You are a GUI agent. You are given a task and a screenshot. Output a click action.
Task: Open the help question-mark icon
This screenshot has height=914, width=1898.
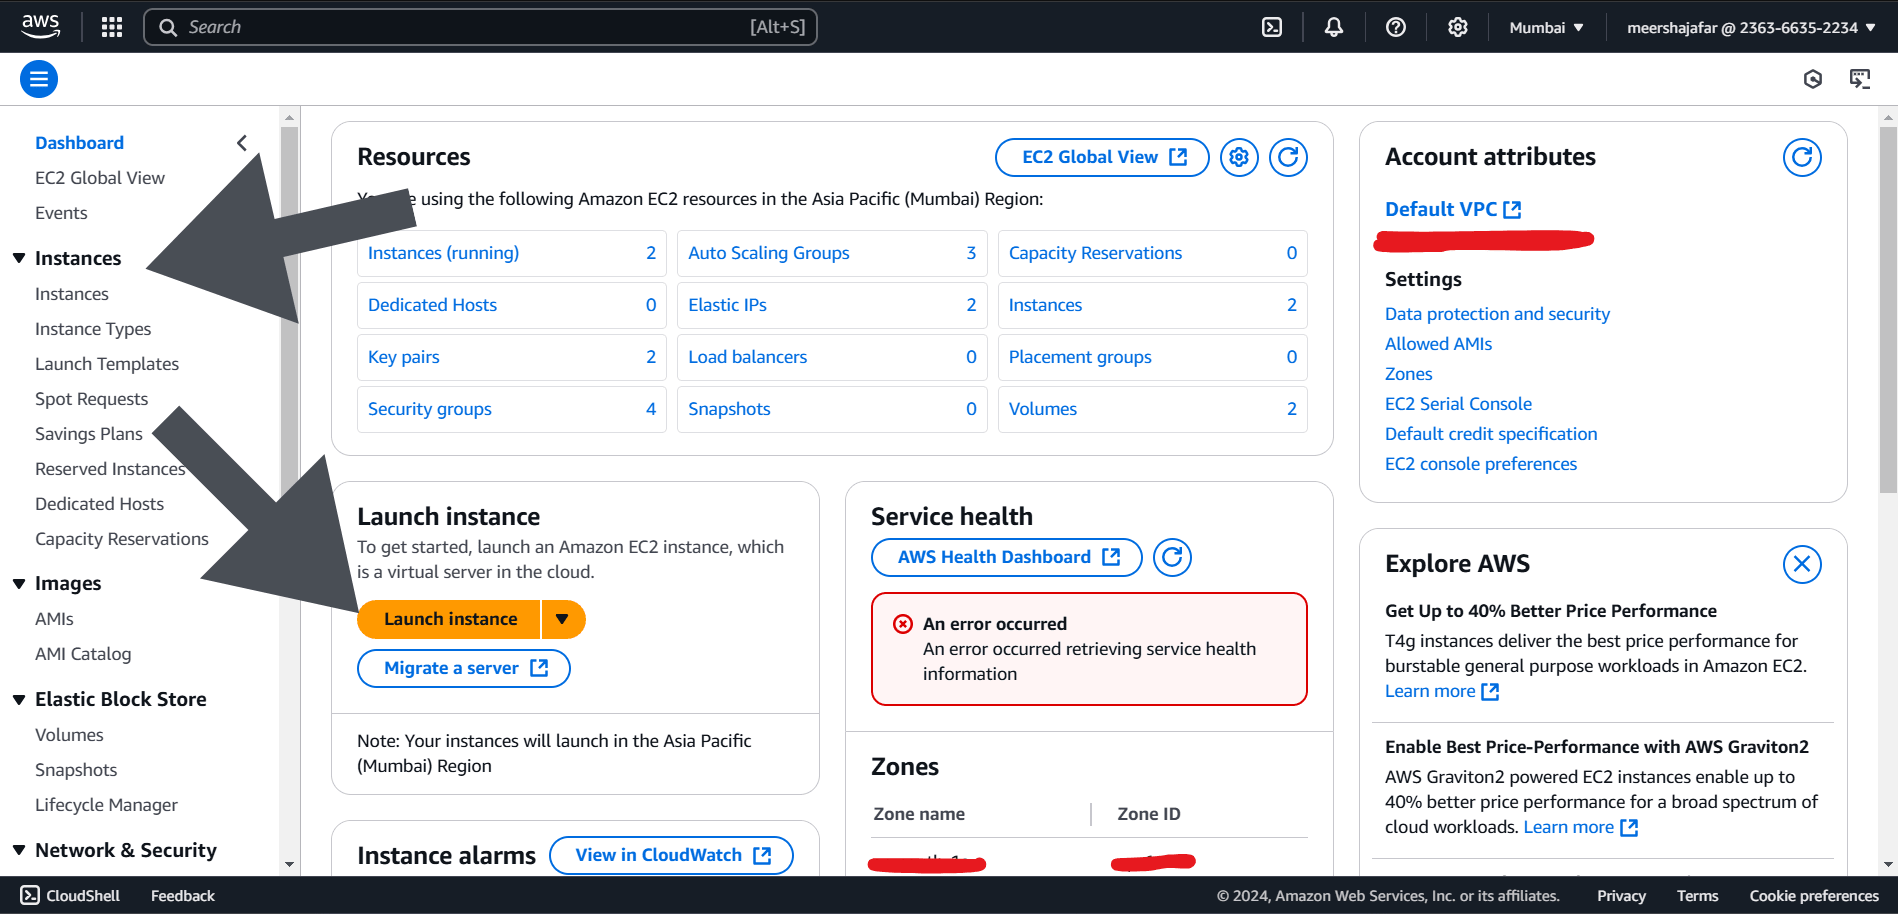coord(1396,27)
